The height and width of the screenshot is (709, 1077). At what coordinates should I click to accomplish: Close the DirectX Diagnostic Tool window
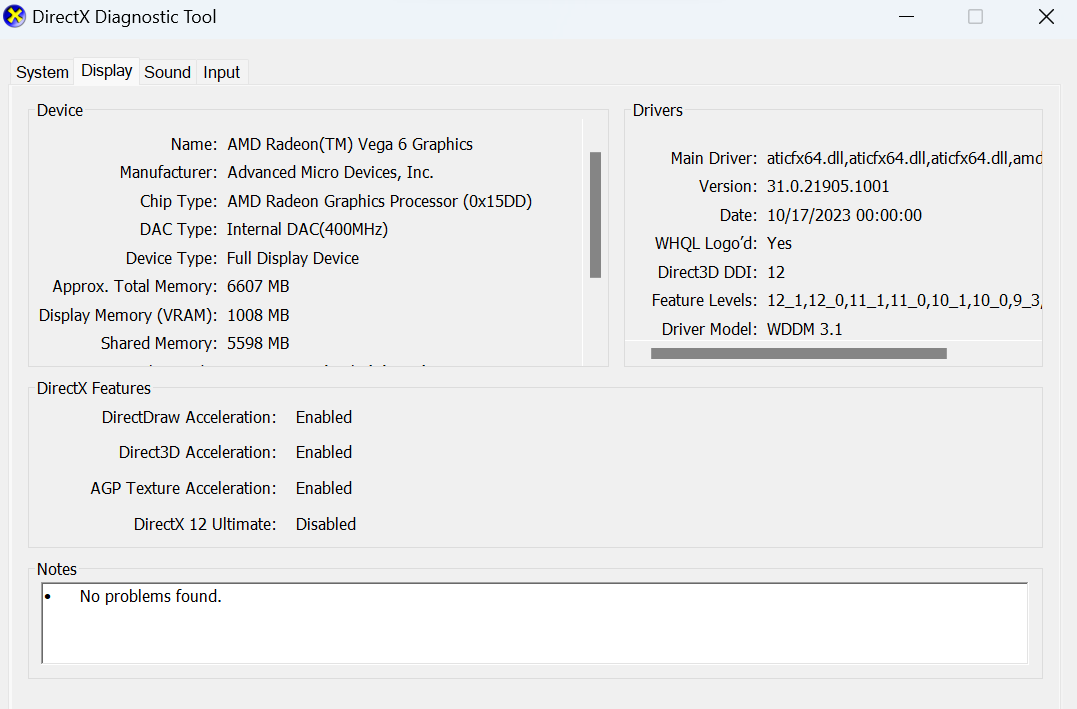(1046, 16)
